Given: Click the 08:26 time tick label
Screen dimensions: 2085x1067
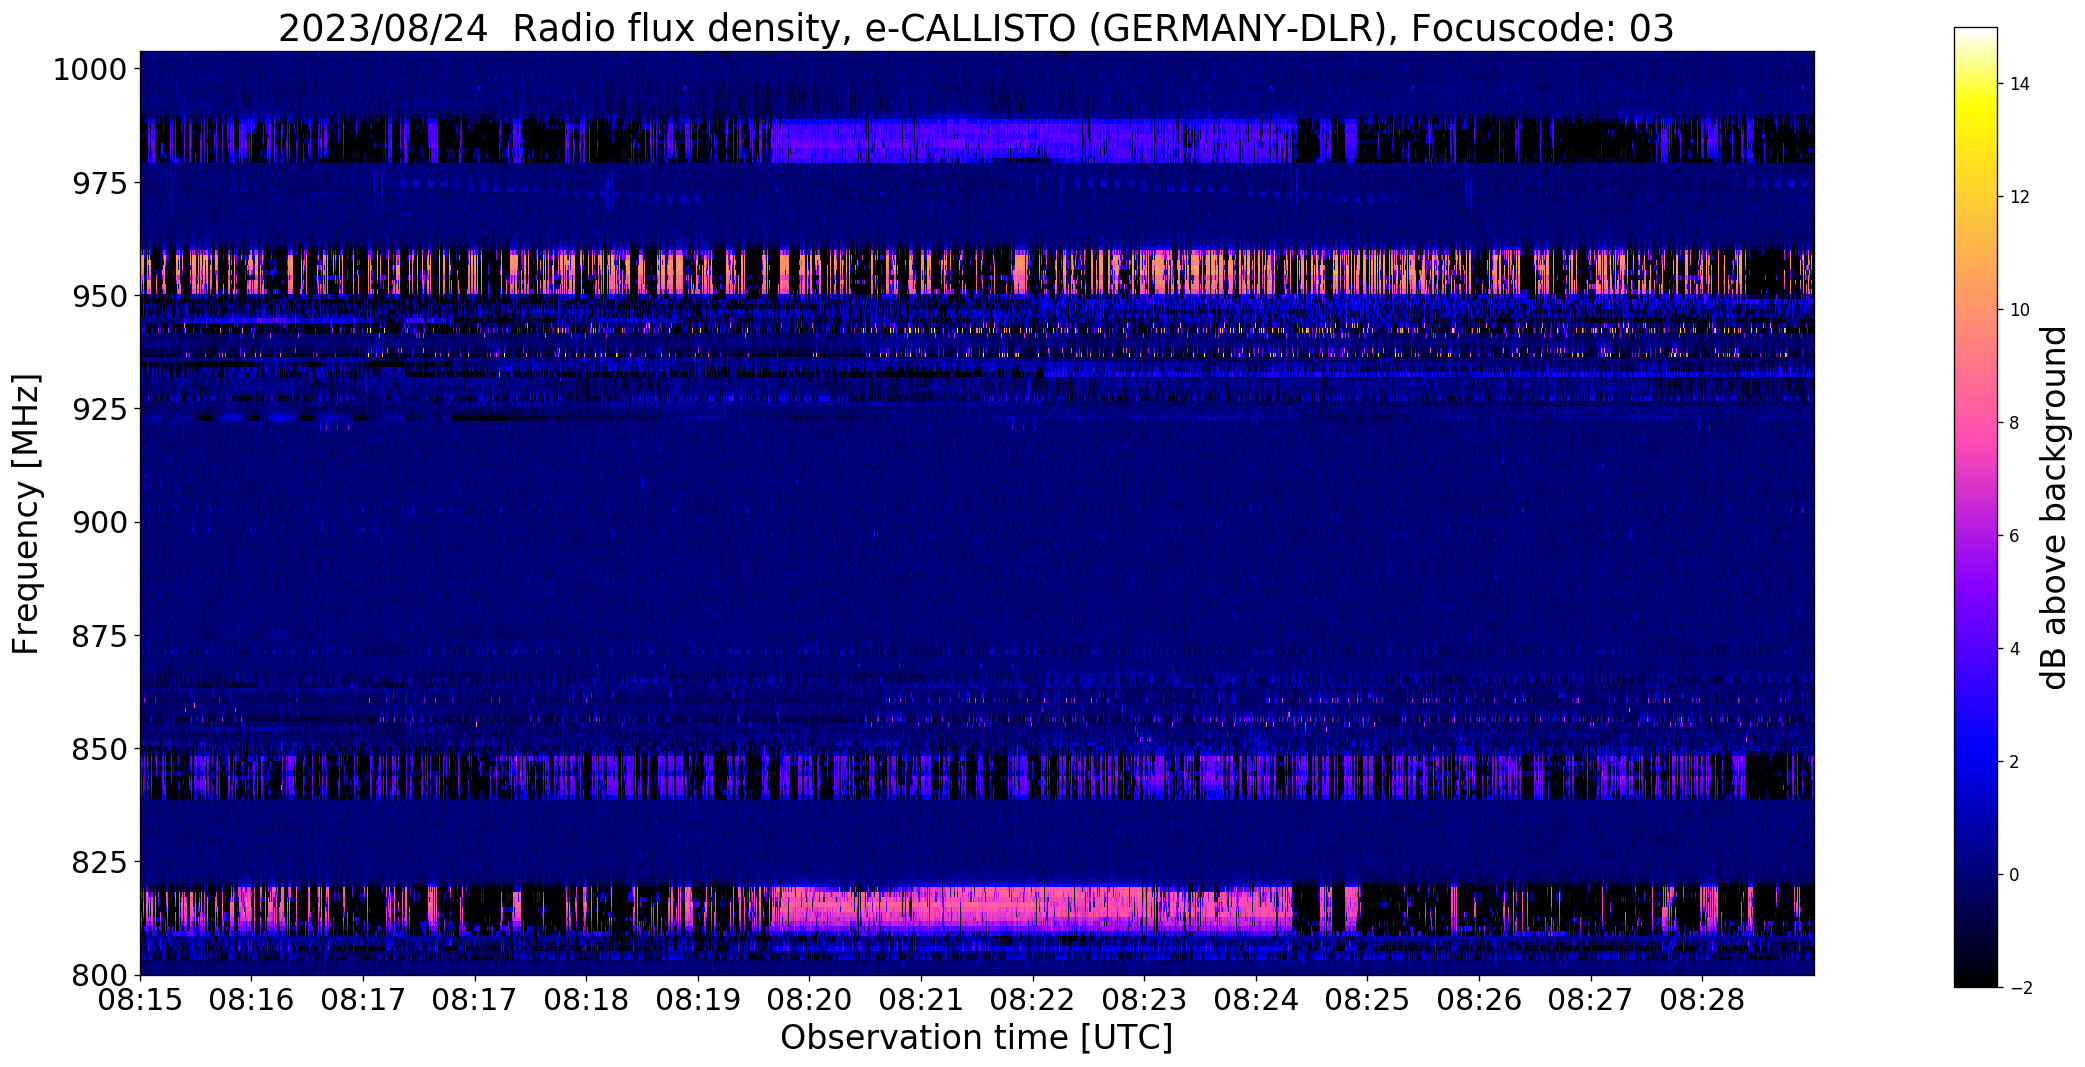Looking at the screenshot, I should tap(1479, 1001).
